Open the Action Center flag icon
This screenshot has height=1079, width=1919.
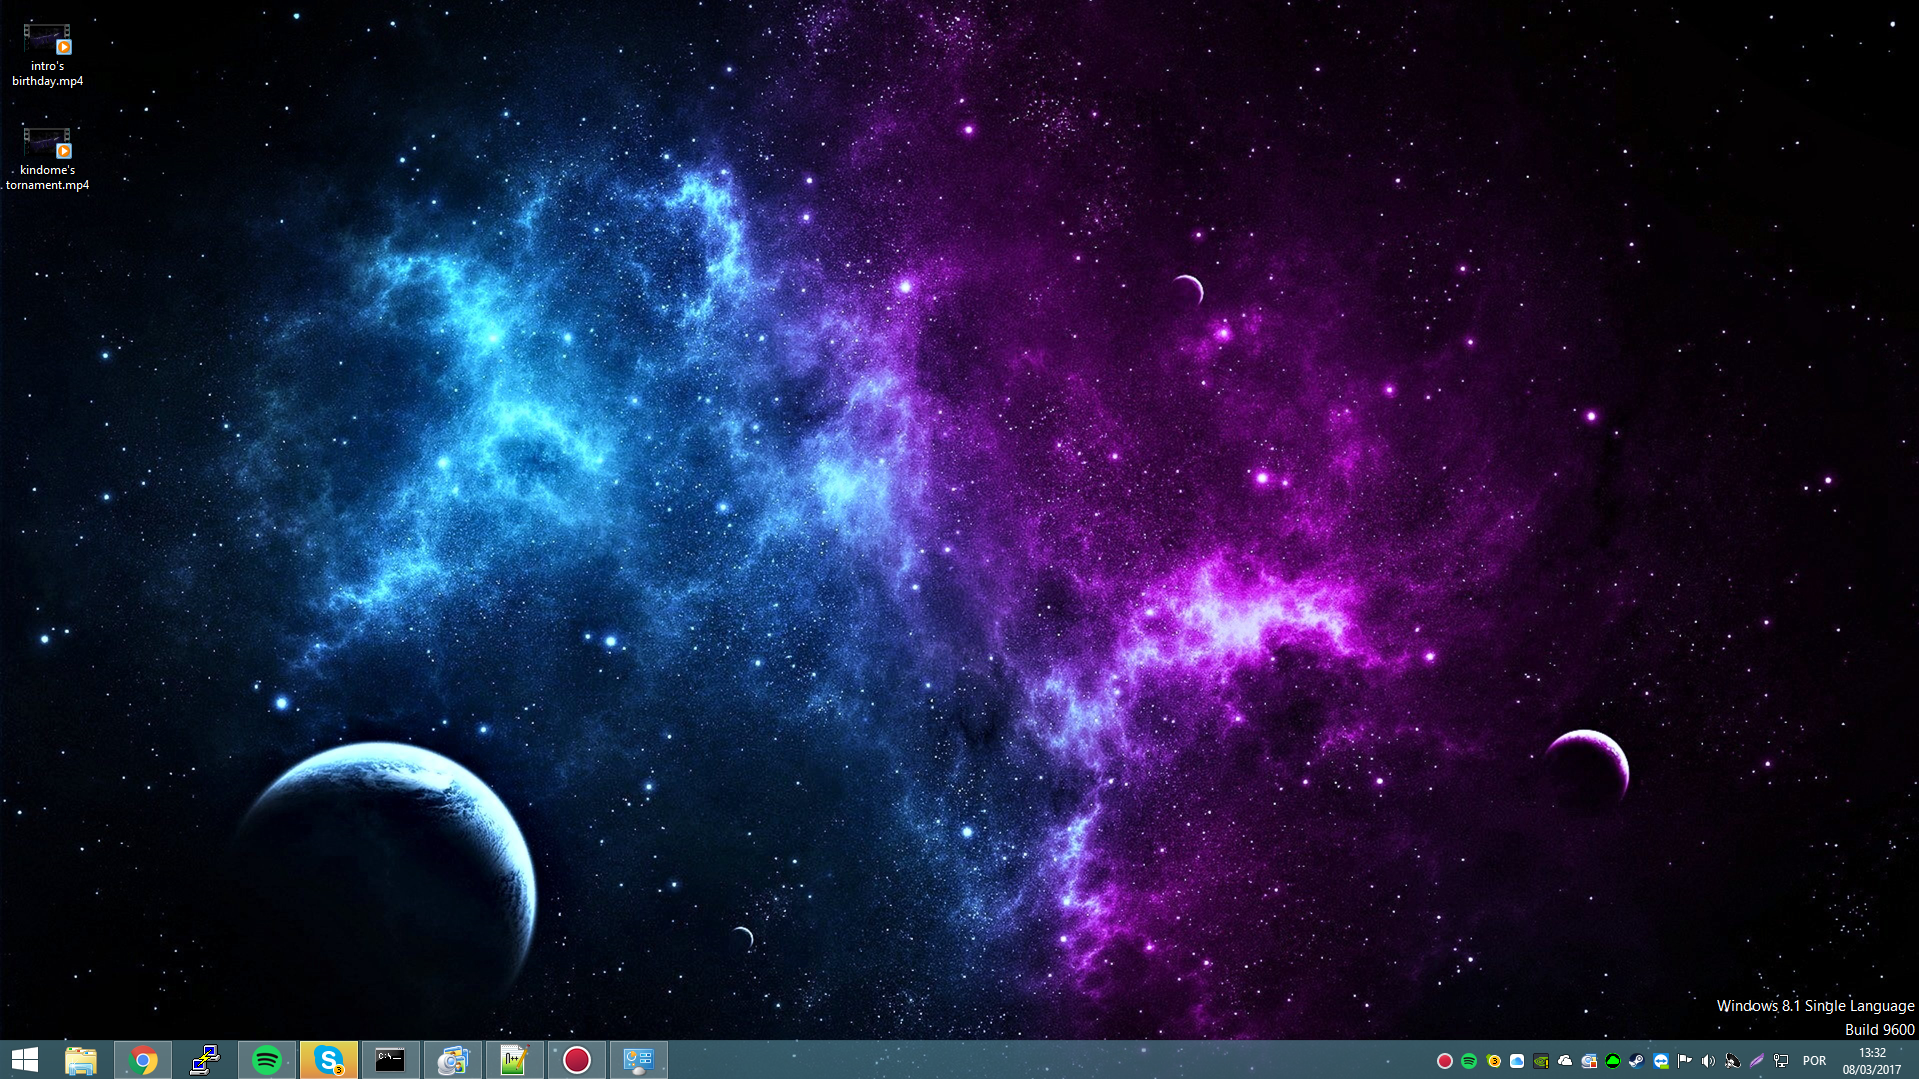[1685, 1061]
